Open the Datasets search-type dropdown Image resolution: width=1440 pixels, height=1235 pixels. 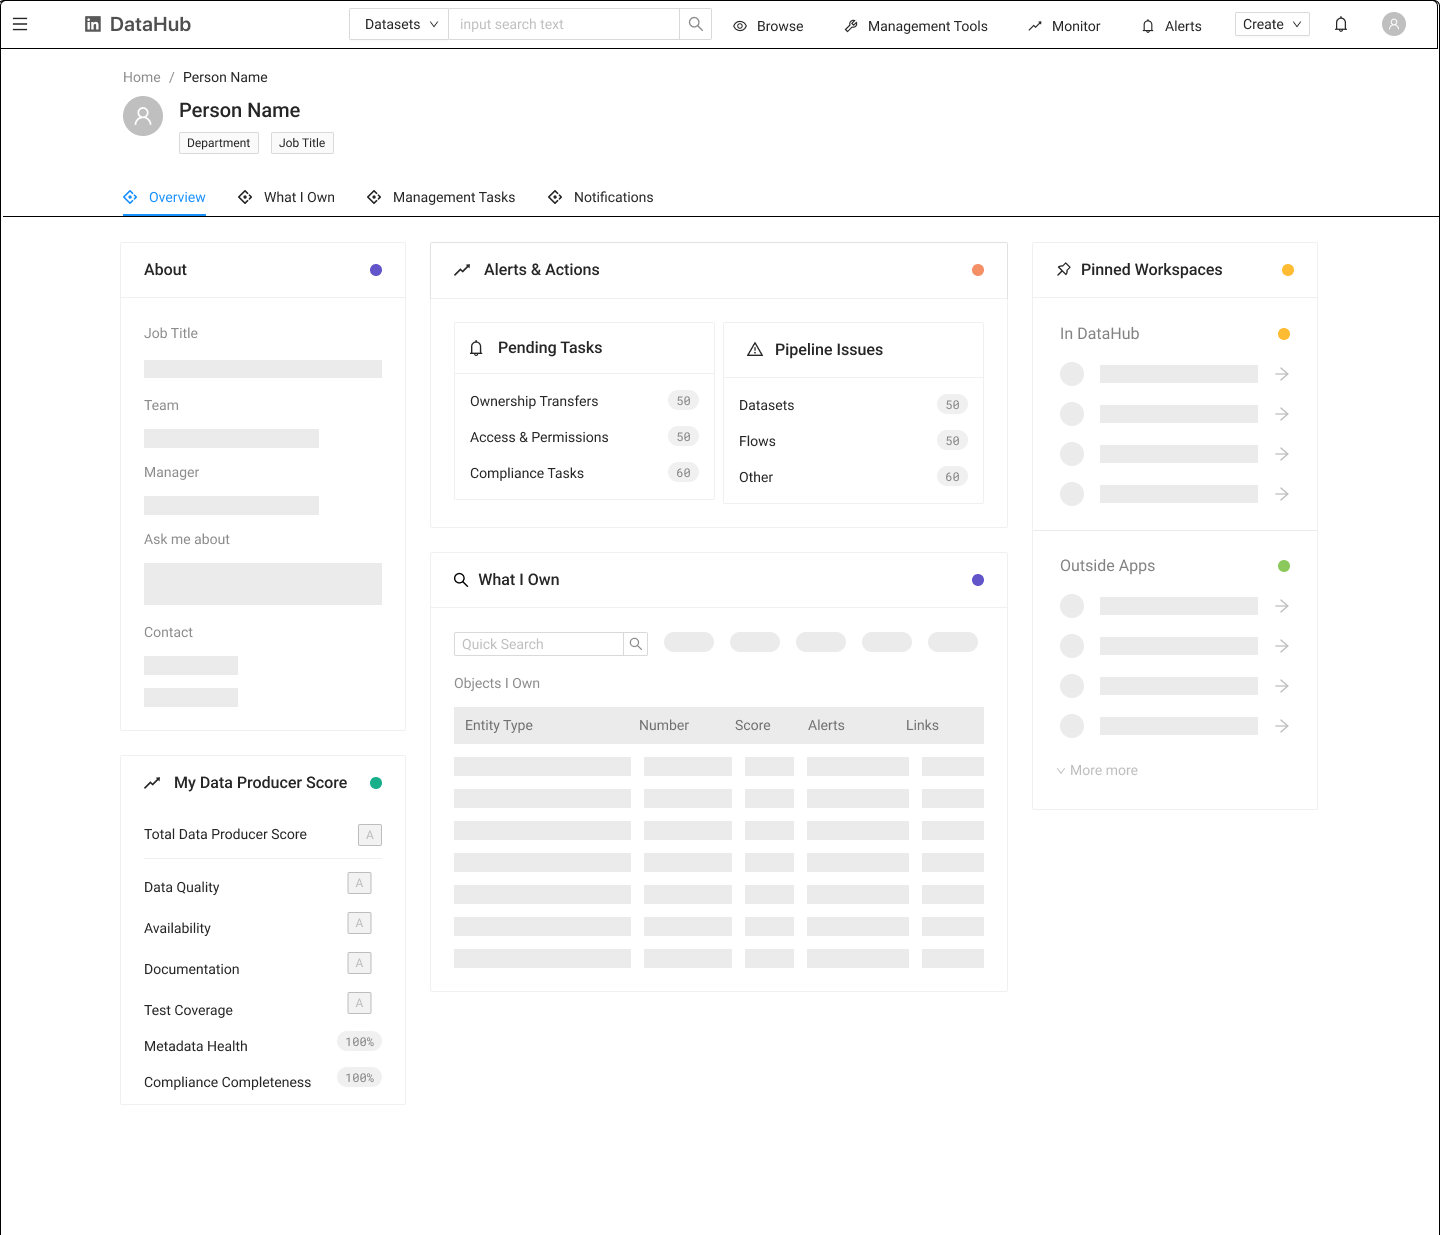tap(399, 24)
